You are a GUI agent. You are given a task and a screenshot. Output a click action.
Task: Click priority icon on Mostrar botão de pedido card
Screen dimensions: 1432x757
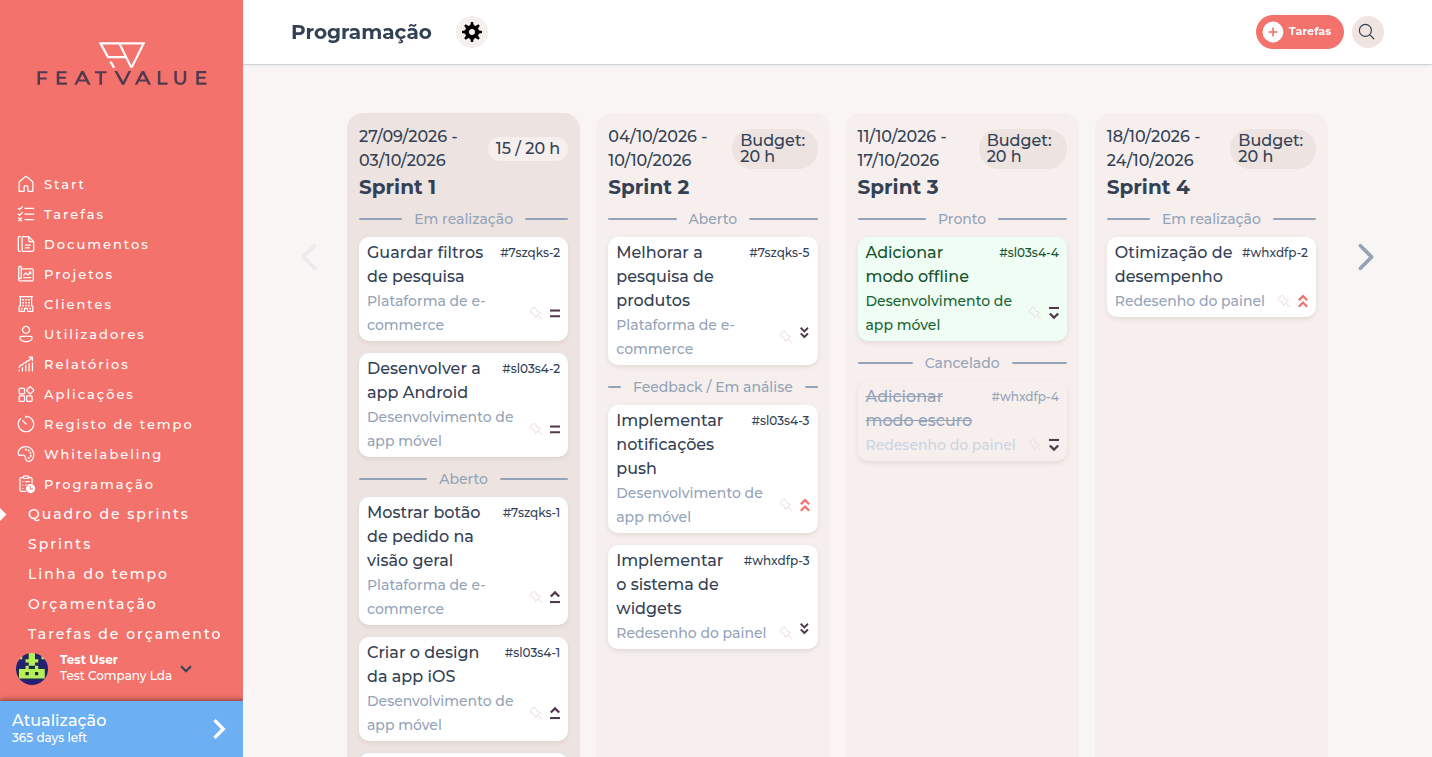[555, 597]
